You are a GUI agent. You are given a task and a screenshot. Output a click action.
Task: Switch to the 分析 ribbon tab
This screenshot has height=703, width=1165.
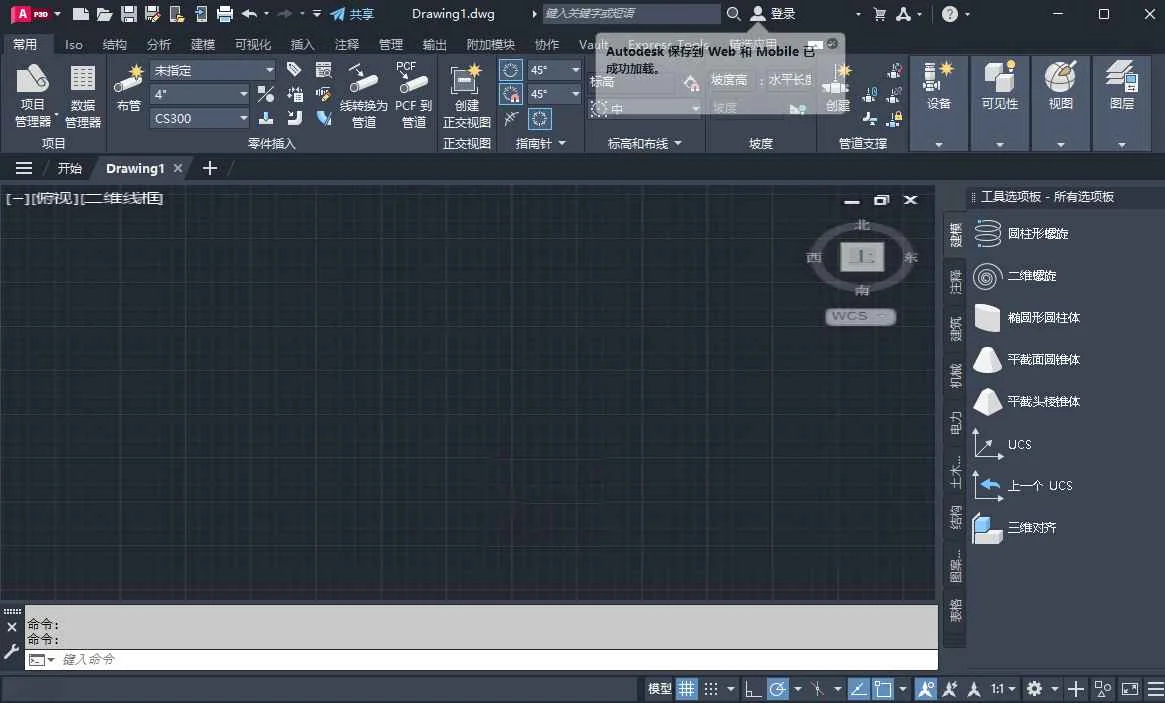pyautogui.click(x=158, y=45)
